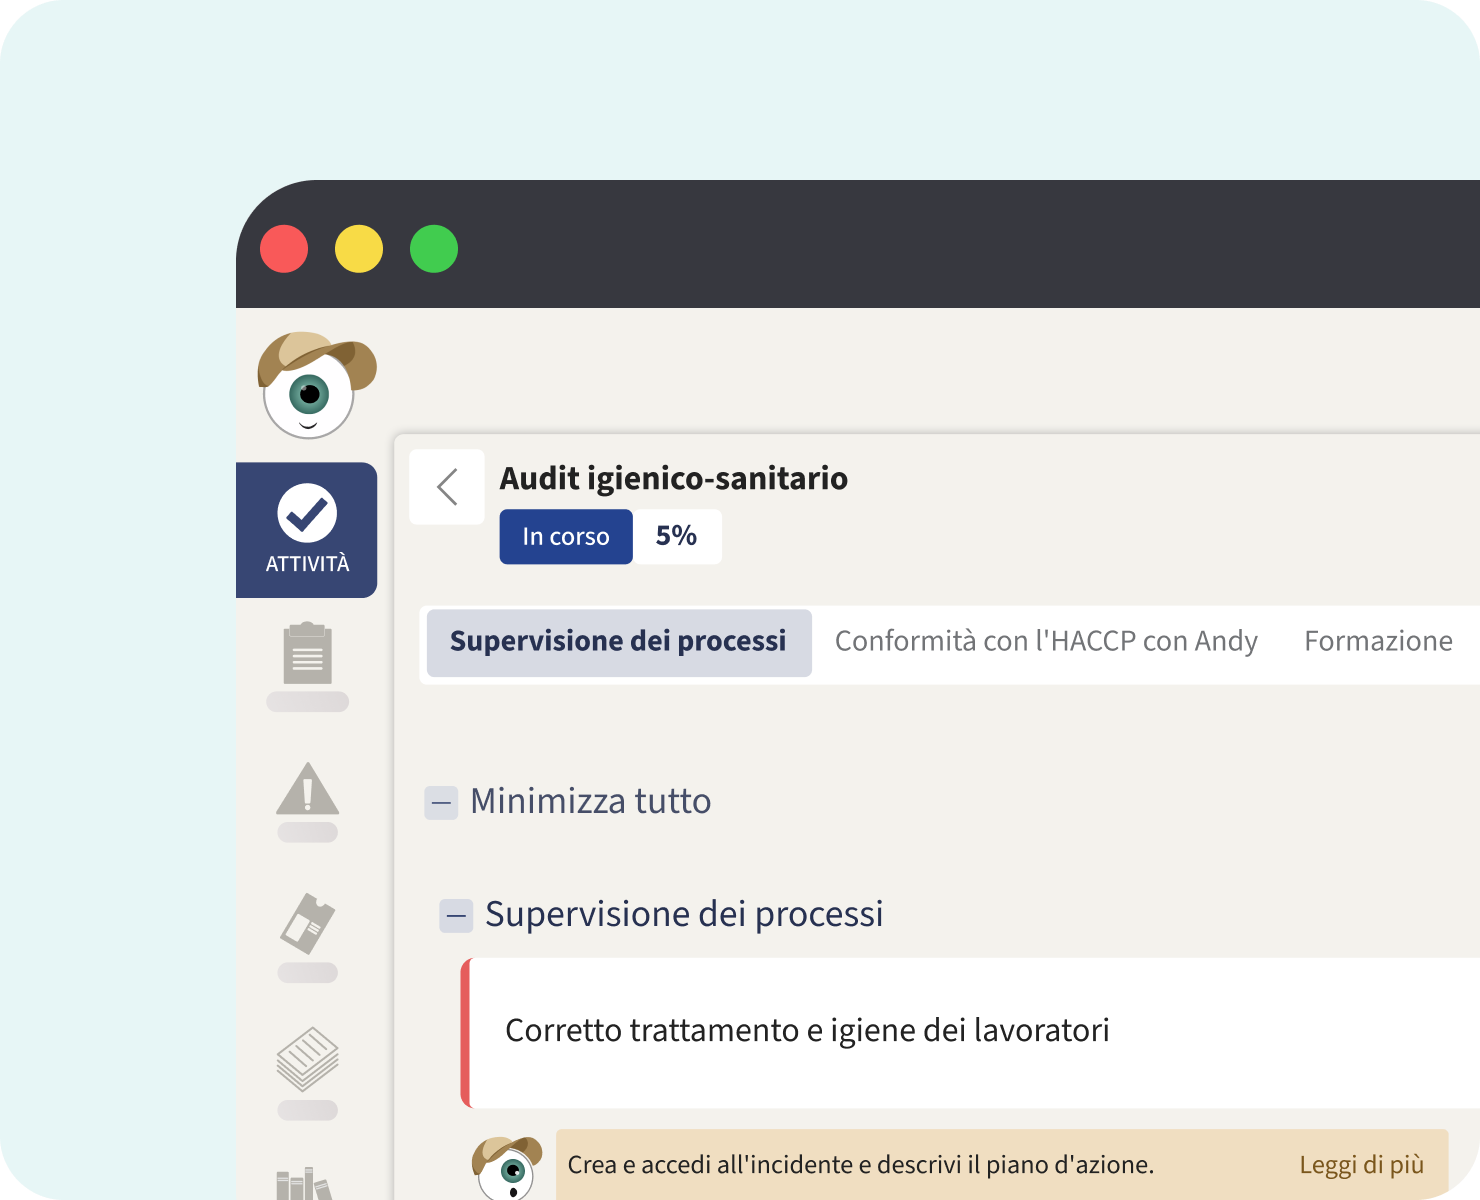Open the Attività sidebar section
The width and height of the screenshot is (1480, 1200).
[x=307, y=530]
